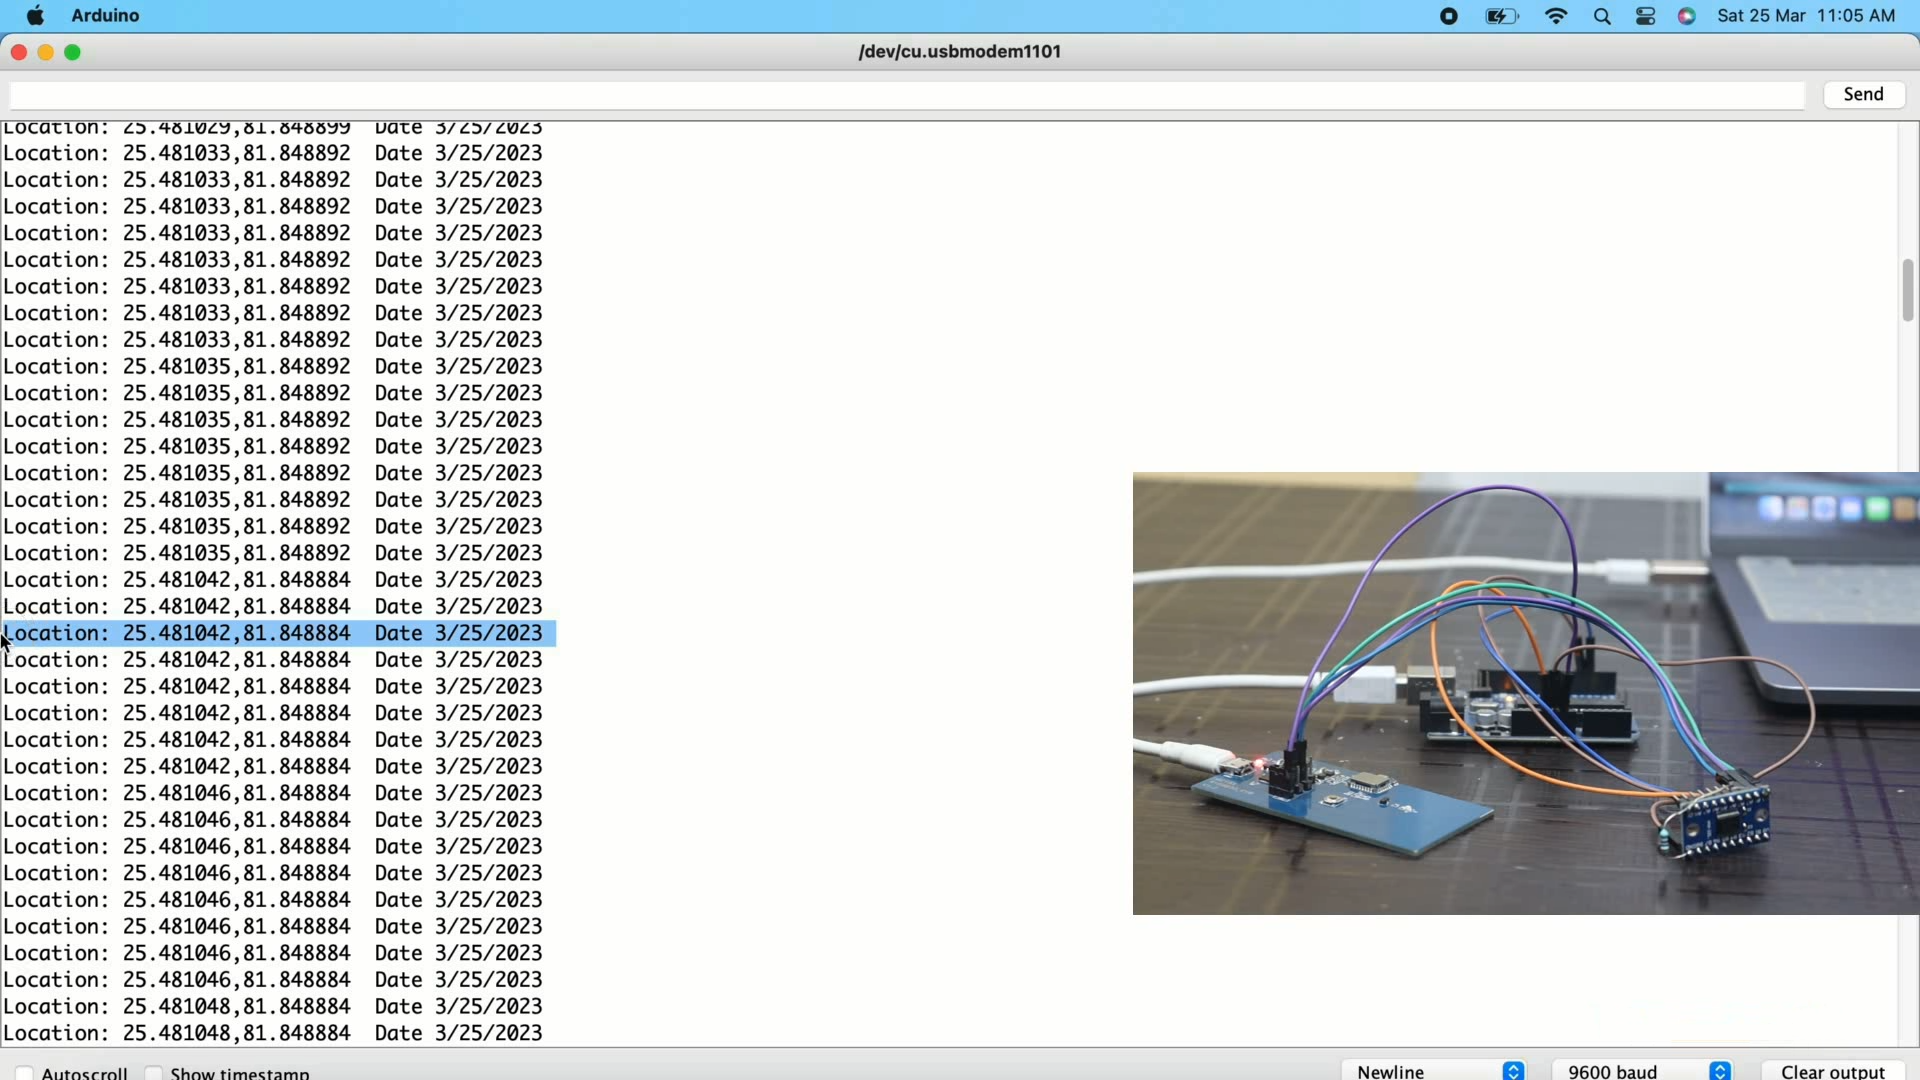1920x1080 pixels.
Task: Launch Siri from the menu bar
Action: 1688,17
